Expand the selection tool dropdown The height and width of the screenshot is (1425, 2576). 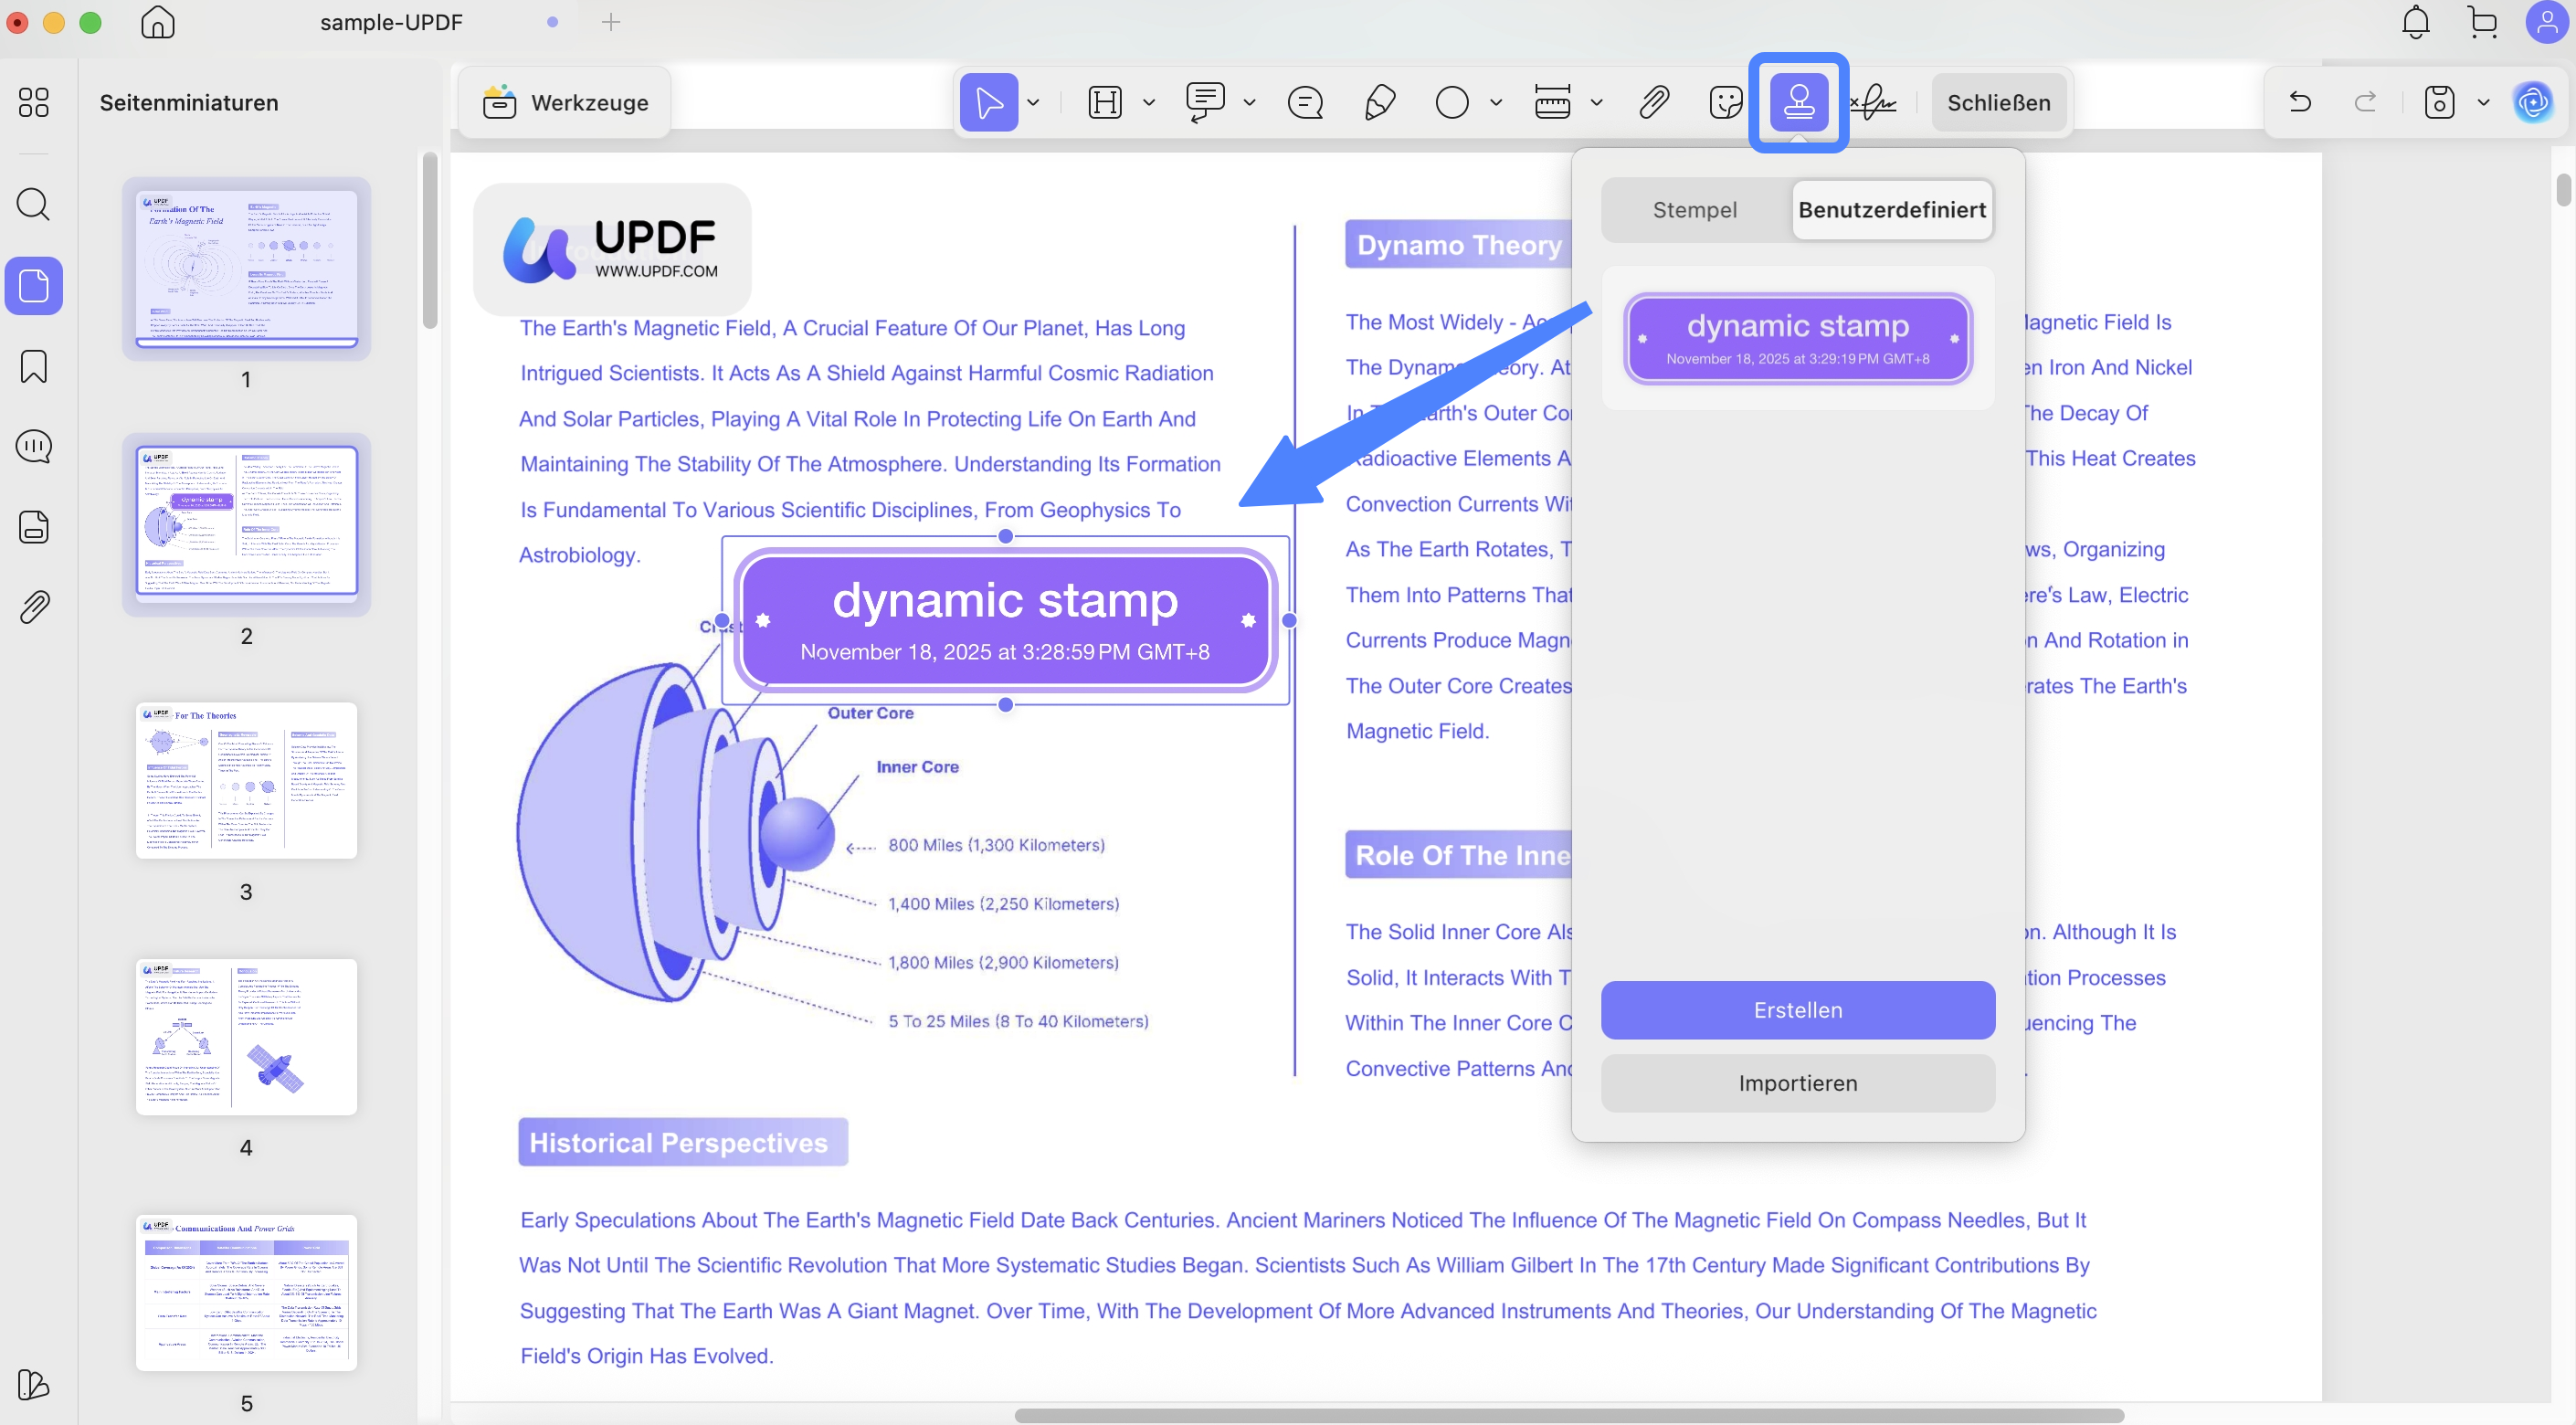[x=1035, y=102]
